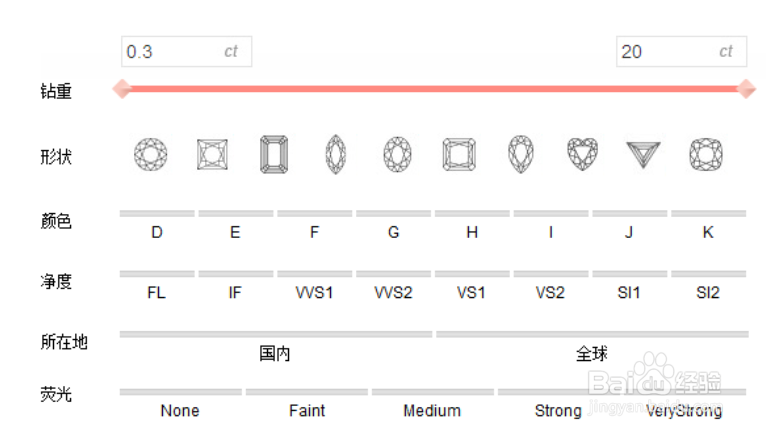Choose the radiant square diamond shape
This screenshot has width=767, height=434.
[x=459, y=155]
